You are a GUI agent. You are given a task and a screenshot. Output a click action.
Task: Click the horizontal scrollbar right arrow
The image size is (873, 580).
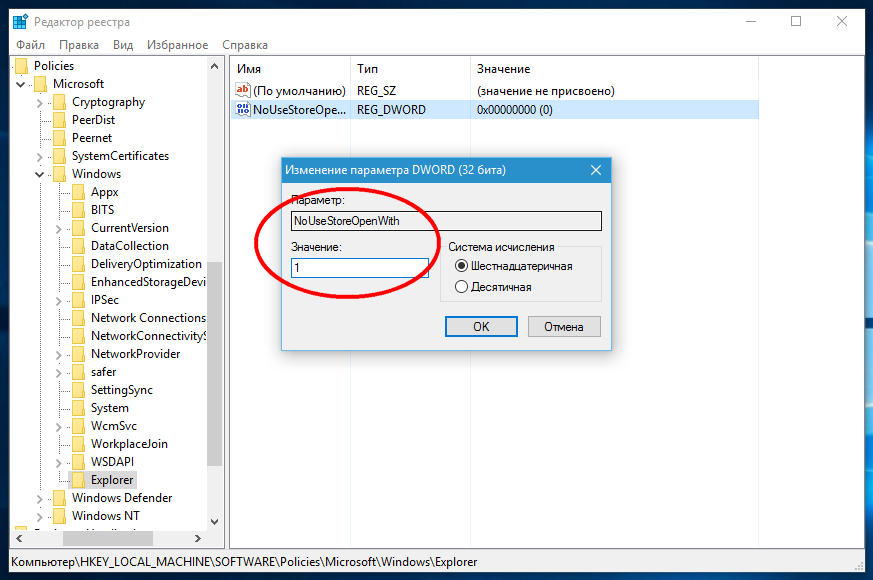click(x=197, y=538)
